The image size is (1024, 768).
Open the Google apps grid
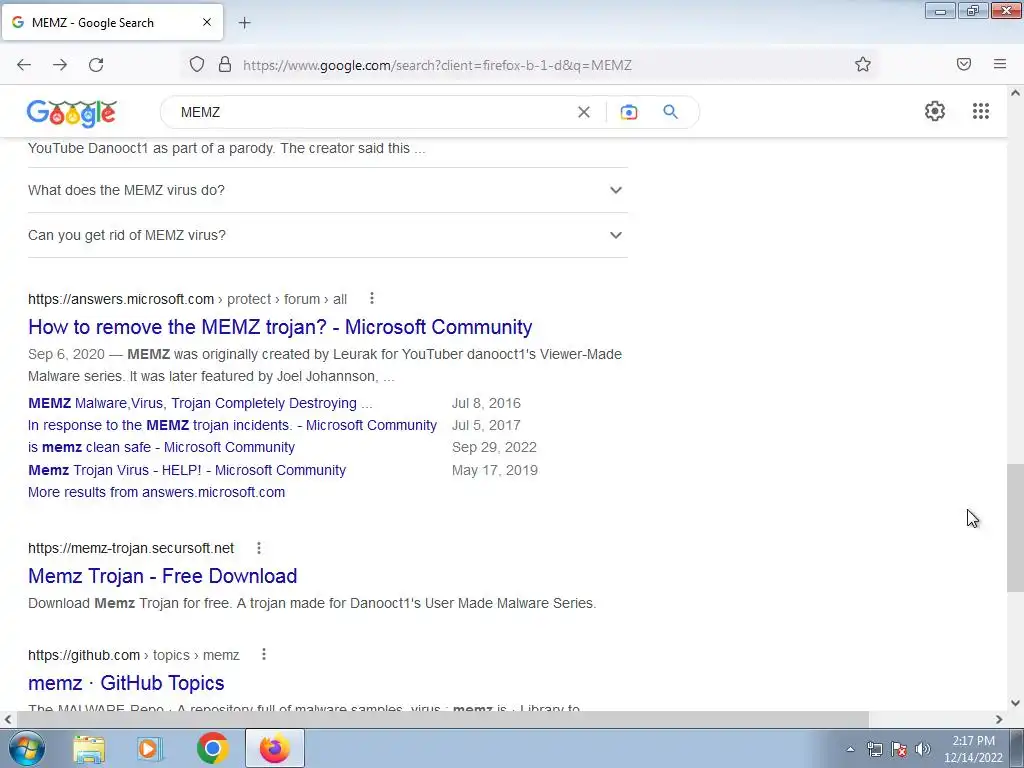(980, 111)
